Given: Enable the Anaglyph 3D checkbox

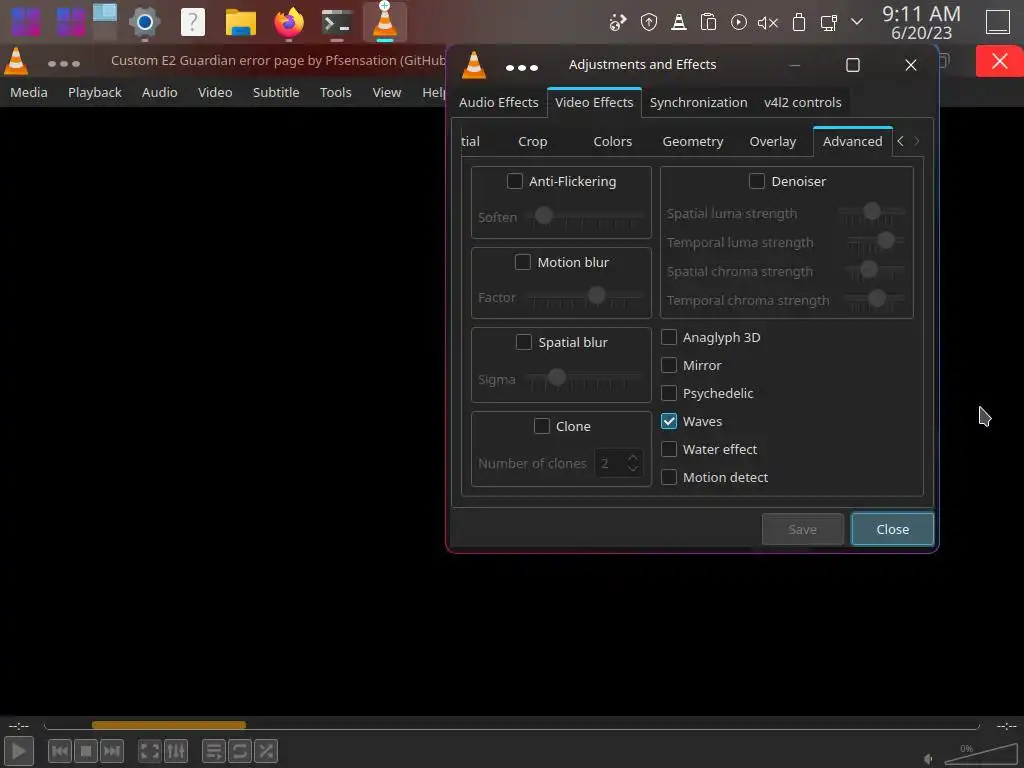Looking at the screenshot, I should click(x=669, y=338).
